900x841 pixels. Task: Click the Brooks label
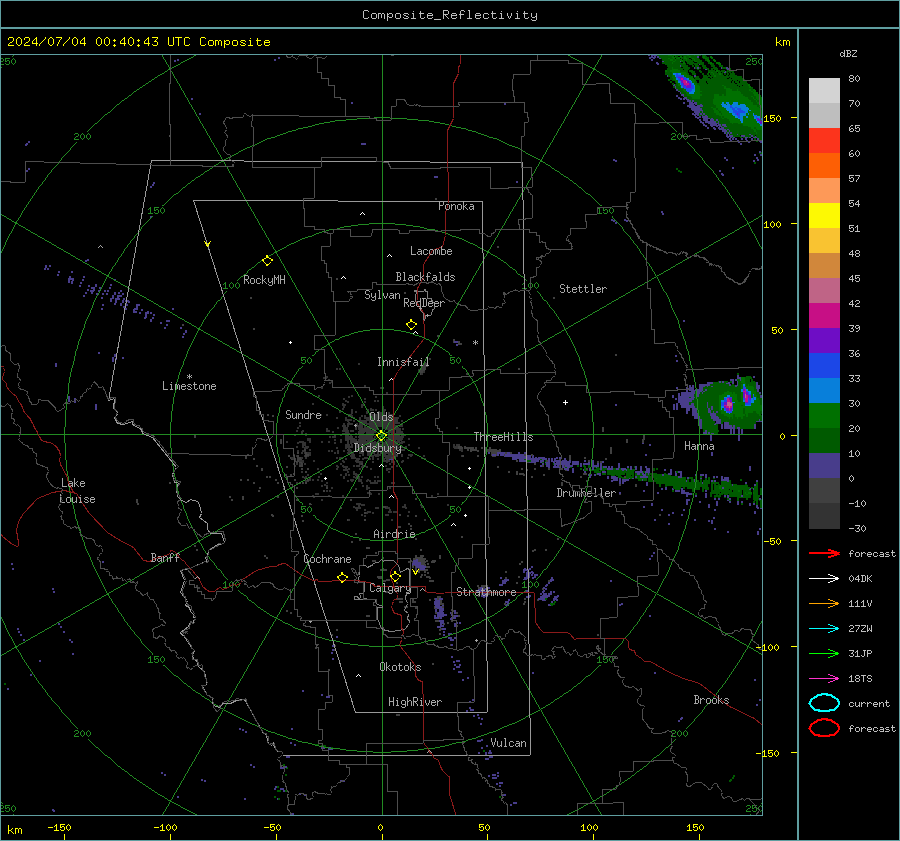711,700
